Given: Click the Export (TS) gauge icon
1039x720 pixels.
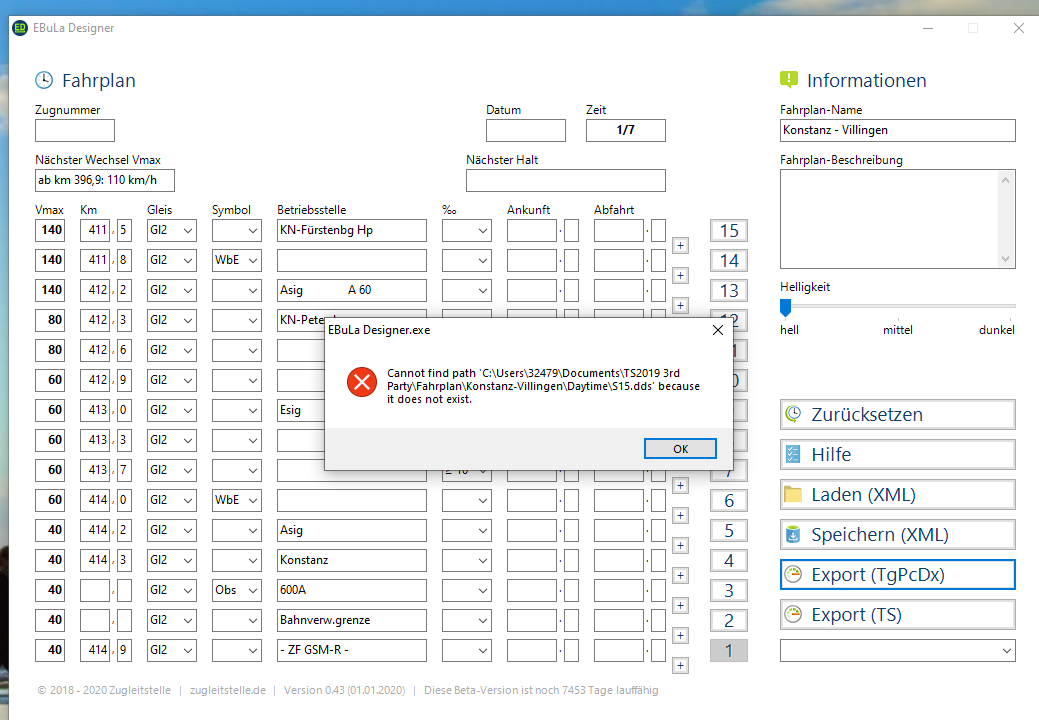Looking at the screenshot, I should point(794,614).
